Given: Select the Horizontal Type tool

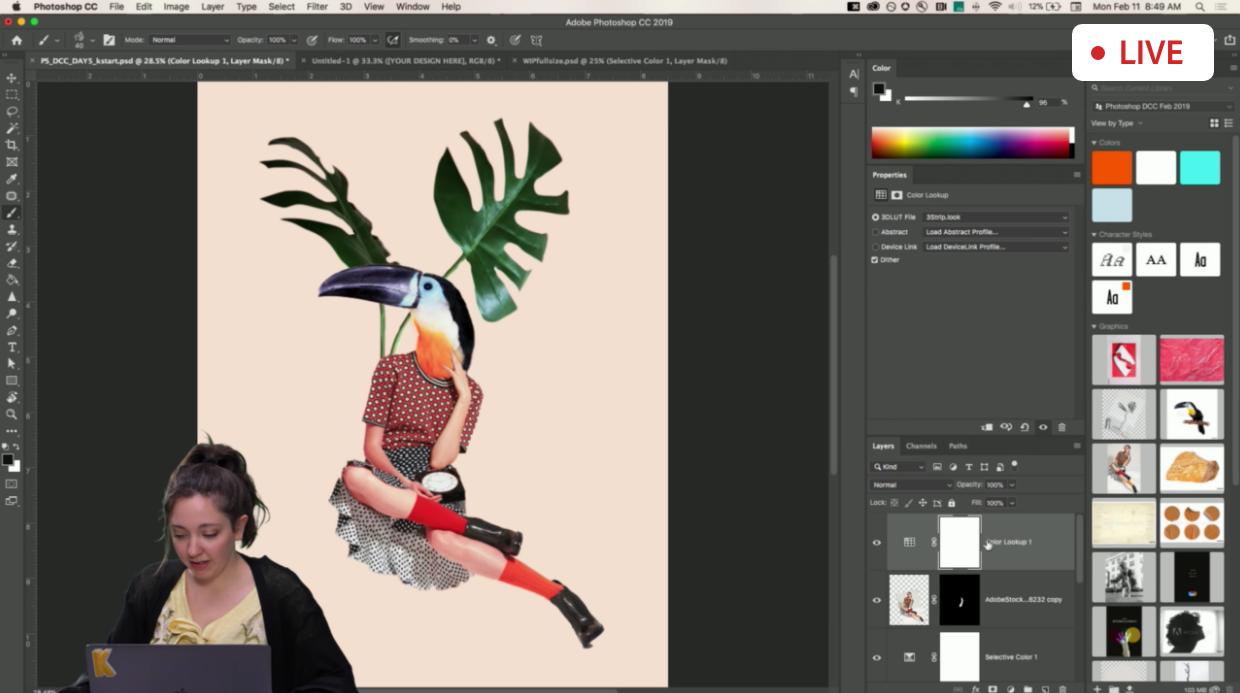Looking at the screenshot, I should point(12,347).
